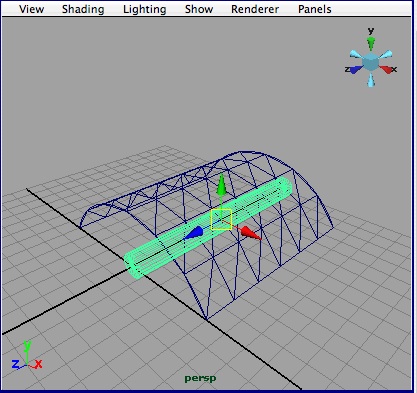Click the persp camera label
This screenshot has height=393, width=417.
[200, 378]
